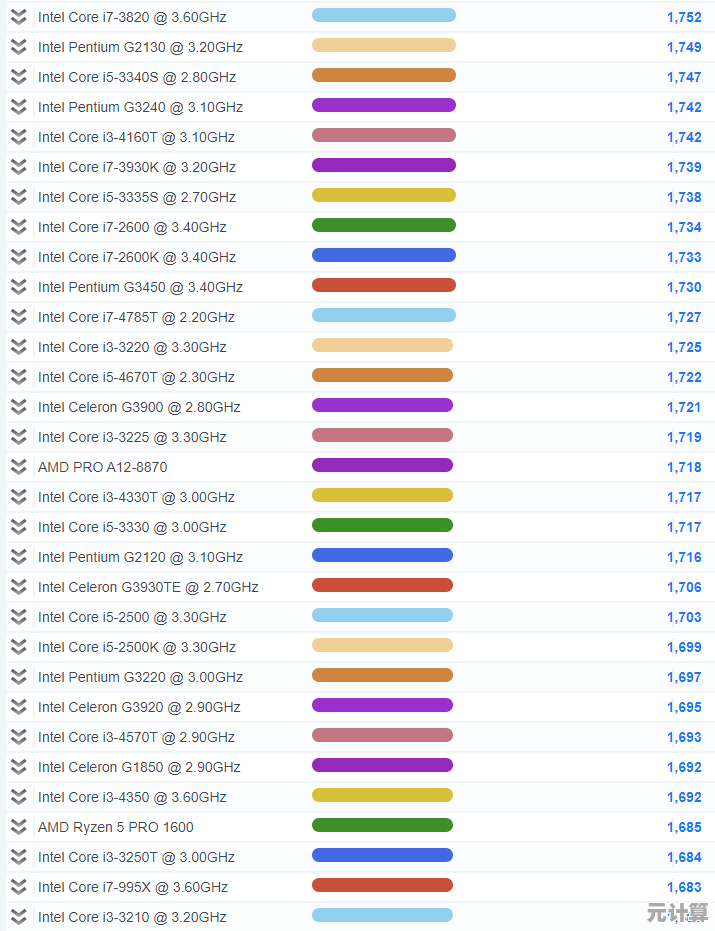Open the Intel Core i5-3330 @ 3.00GHz link
This screenshot has height=931, width=715.
pos(132,527)
